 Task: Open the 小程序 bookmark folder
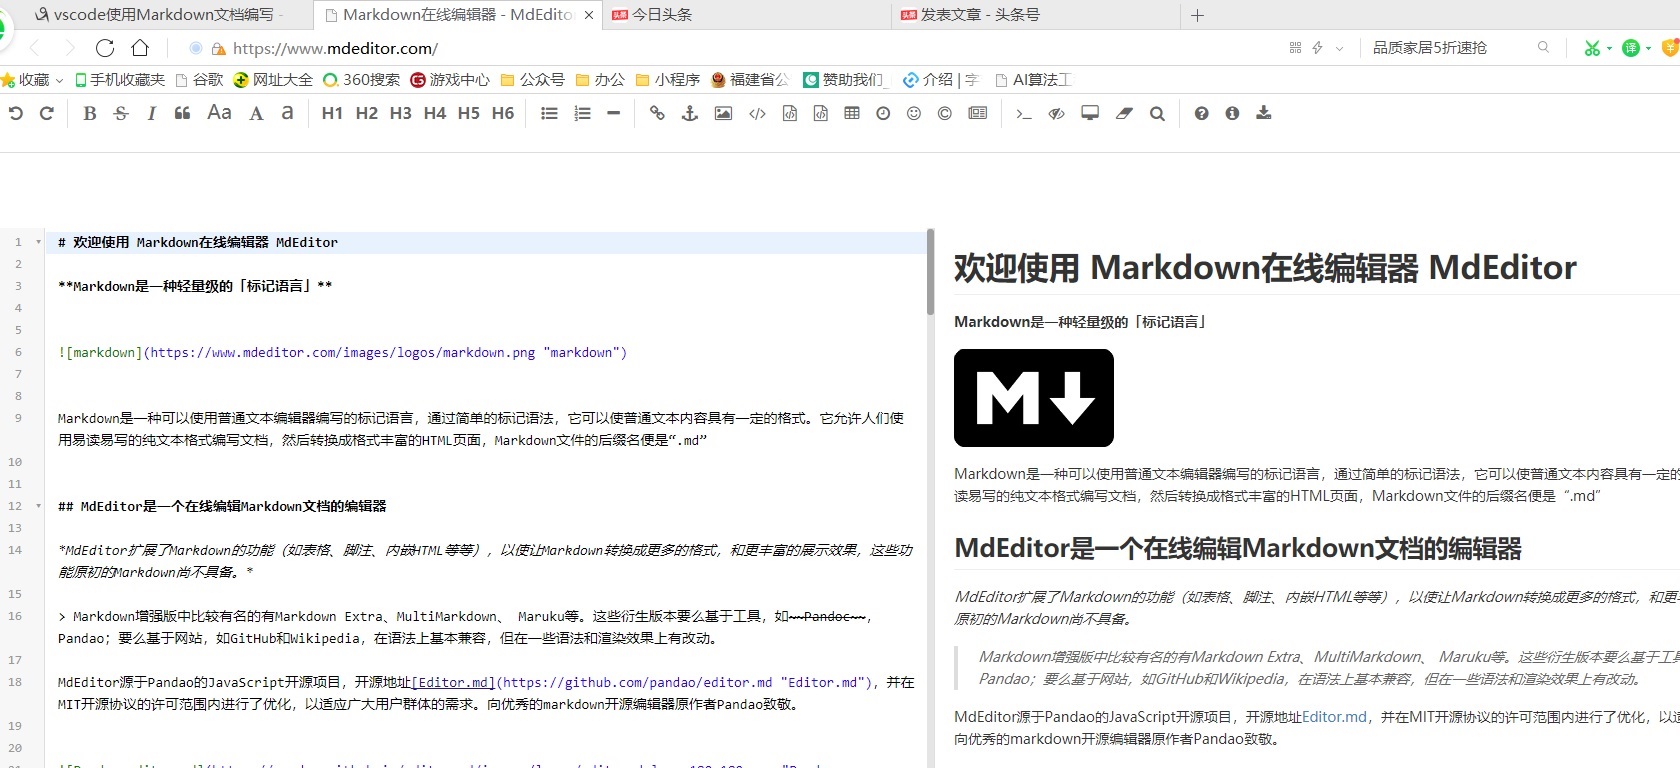(x=667, y=80)
